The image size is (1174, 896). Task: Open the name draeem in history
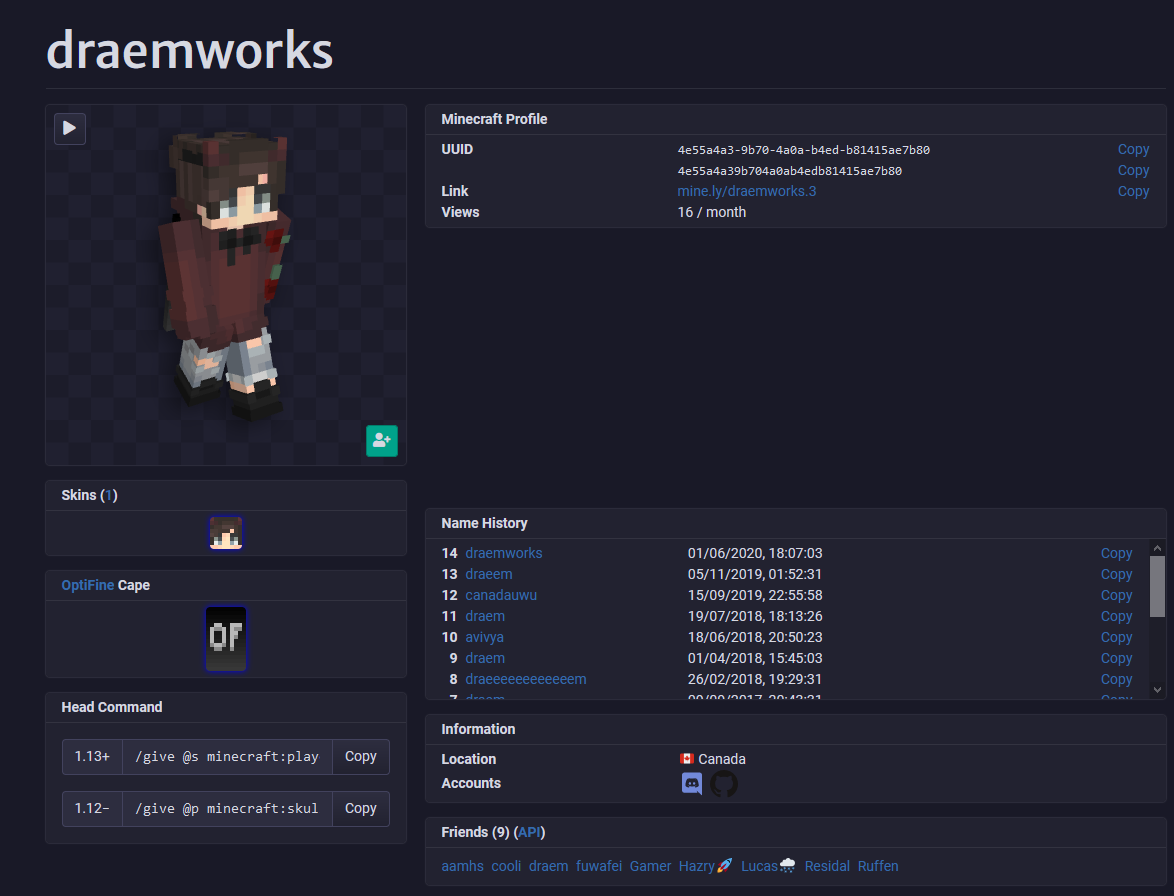click(489, 574)
